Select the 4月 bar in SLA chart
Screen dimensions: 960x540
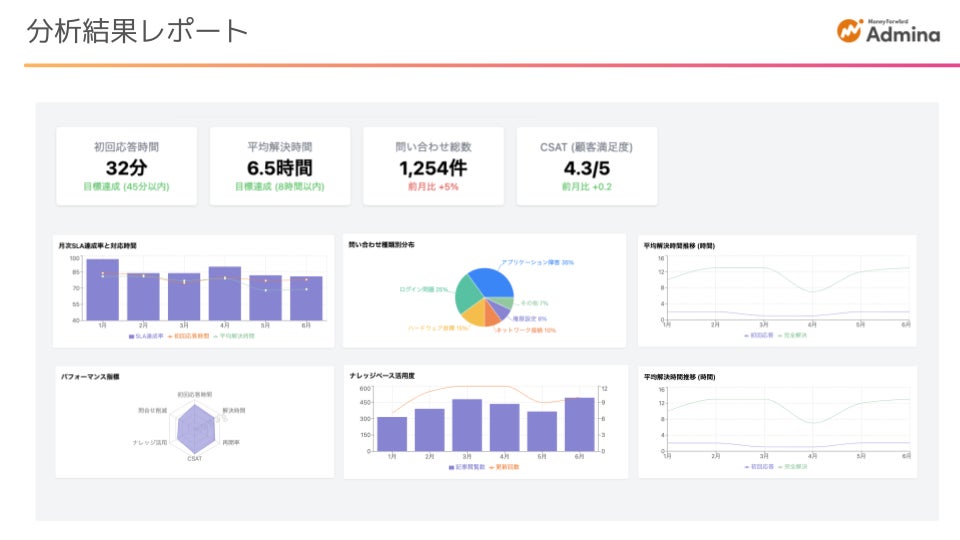point(225,293)
